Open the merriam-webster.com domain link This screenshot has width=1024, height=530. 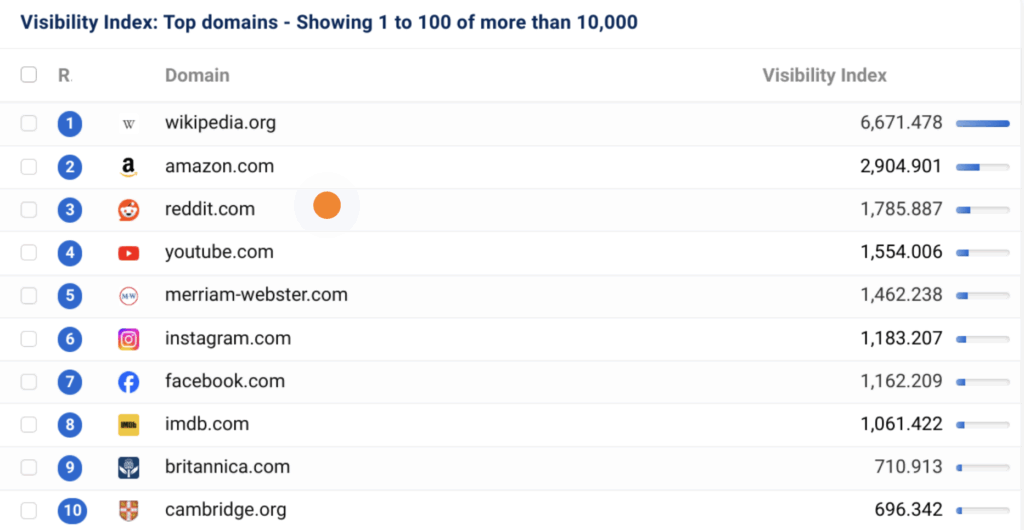tap(256, 296)
